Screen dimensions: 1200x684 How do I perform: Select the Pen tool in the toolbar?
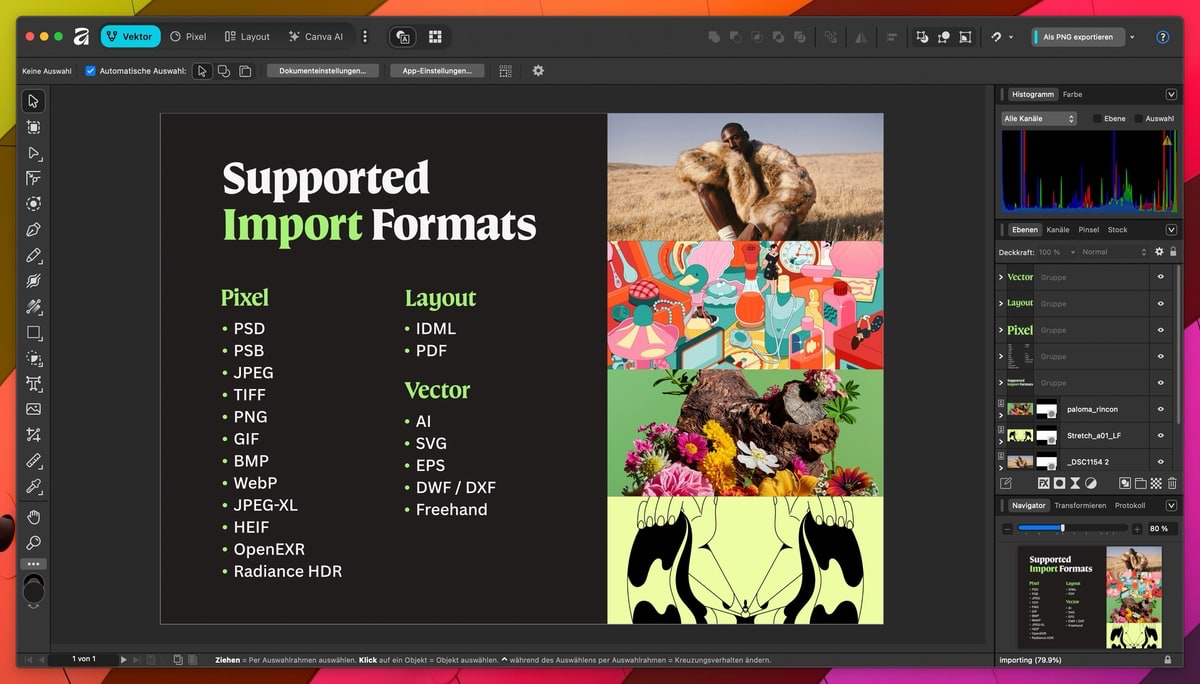33,229
